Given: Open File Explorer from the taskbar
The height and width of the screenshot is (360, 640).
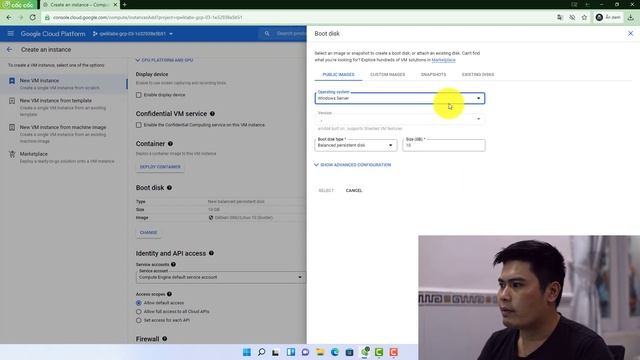Looking at the screenshot, I should click(x=320, y=352).
